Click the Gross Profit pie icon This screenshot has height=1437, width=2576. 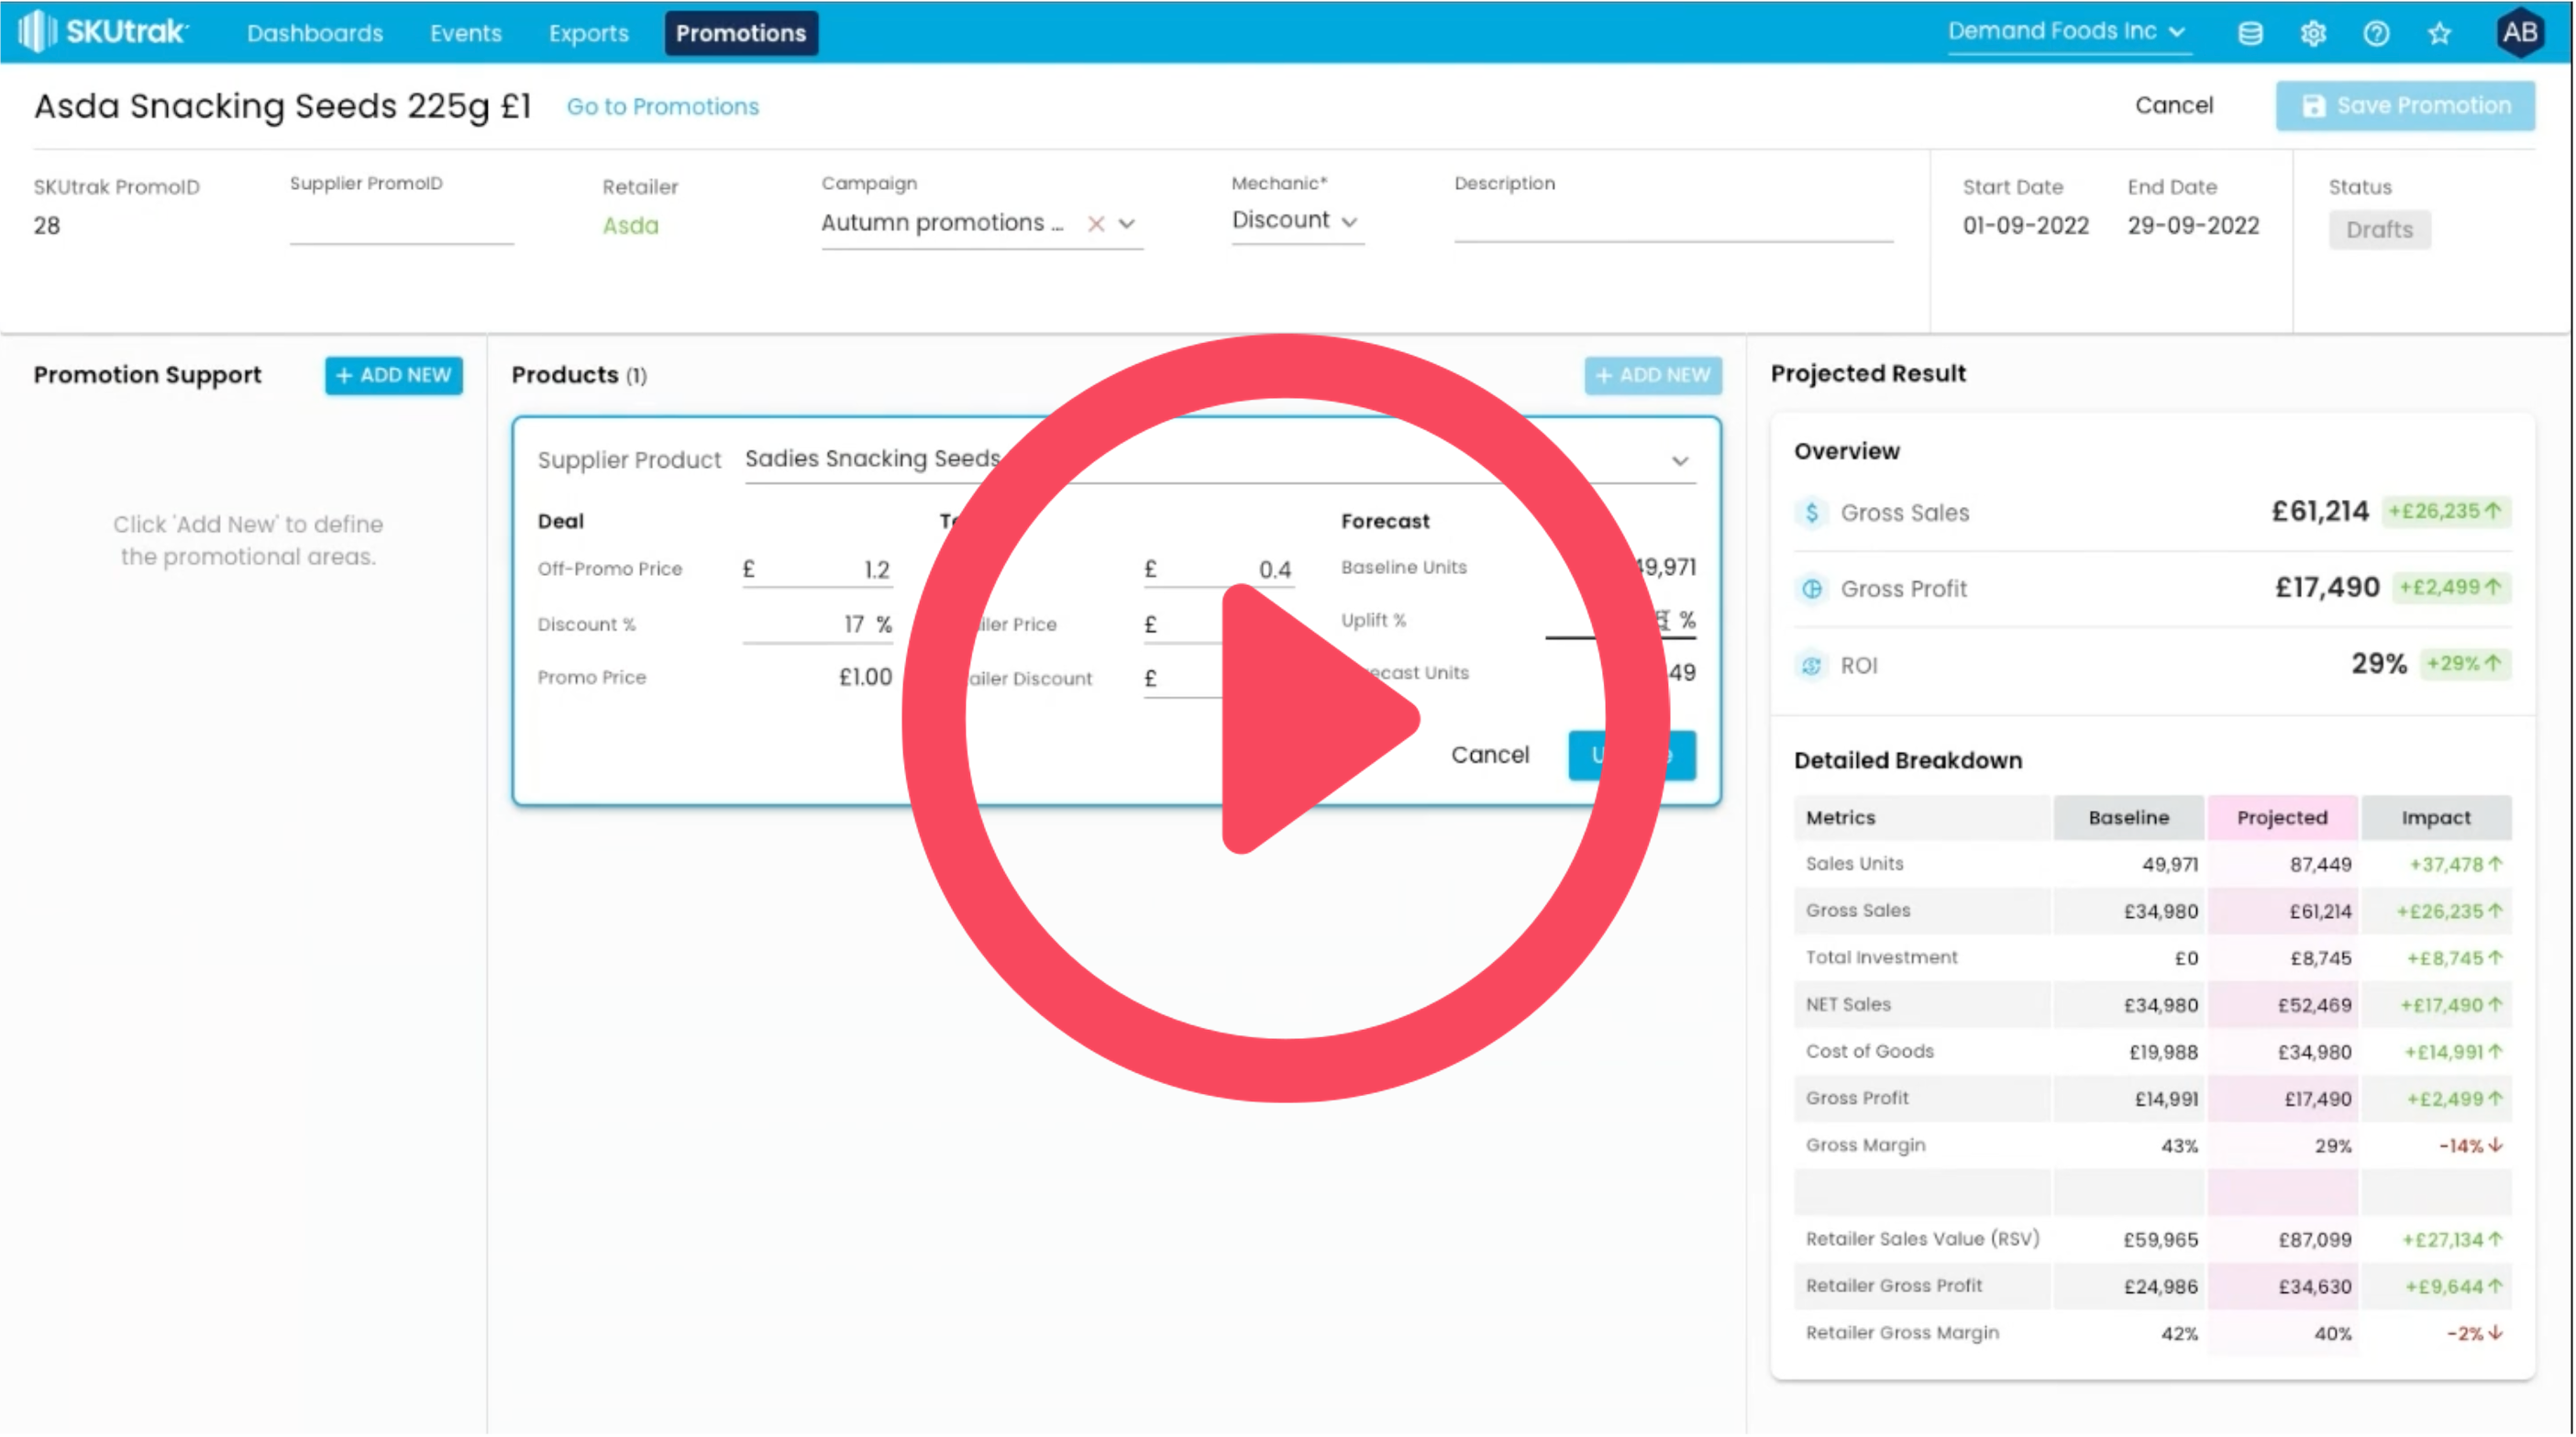pos(1811,589)
